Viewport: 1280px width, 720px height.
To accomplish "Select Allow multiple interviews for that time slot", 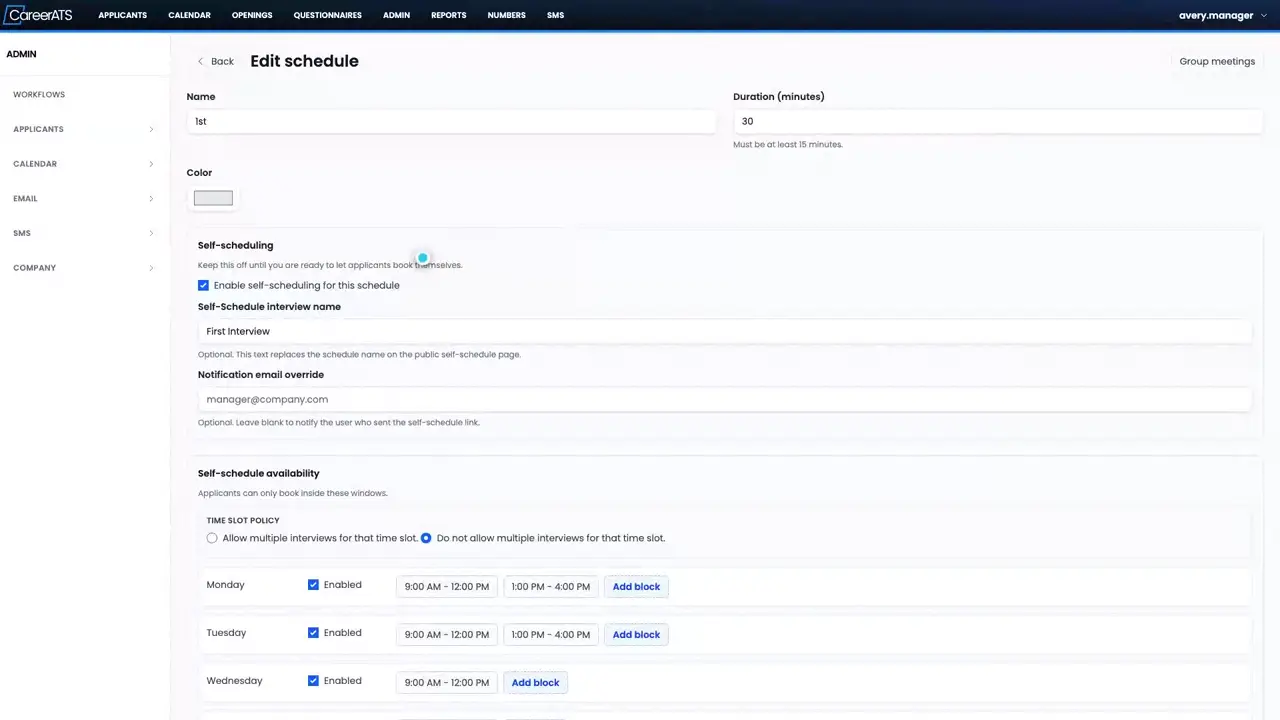I will tap(212, 538).
